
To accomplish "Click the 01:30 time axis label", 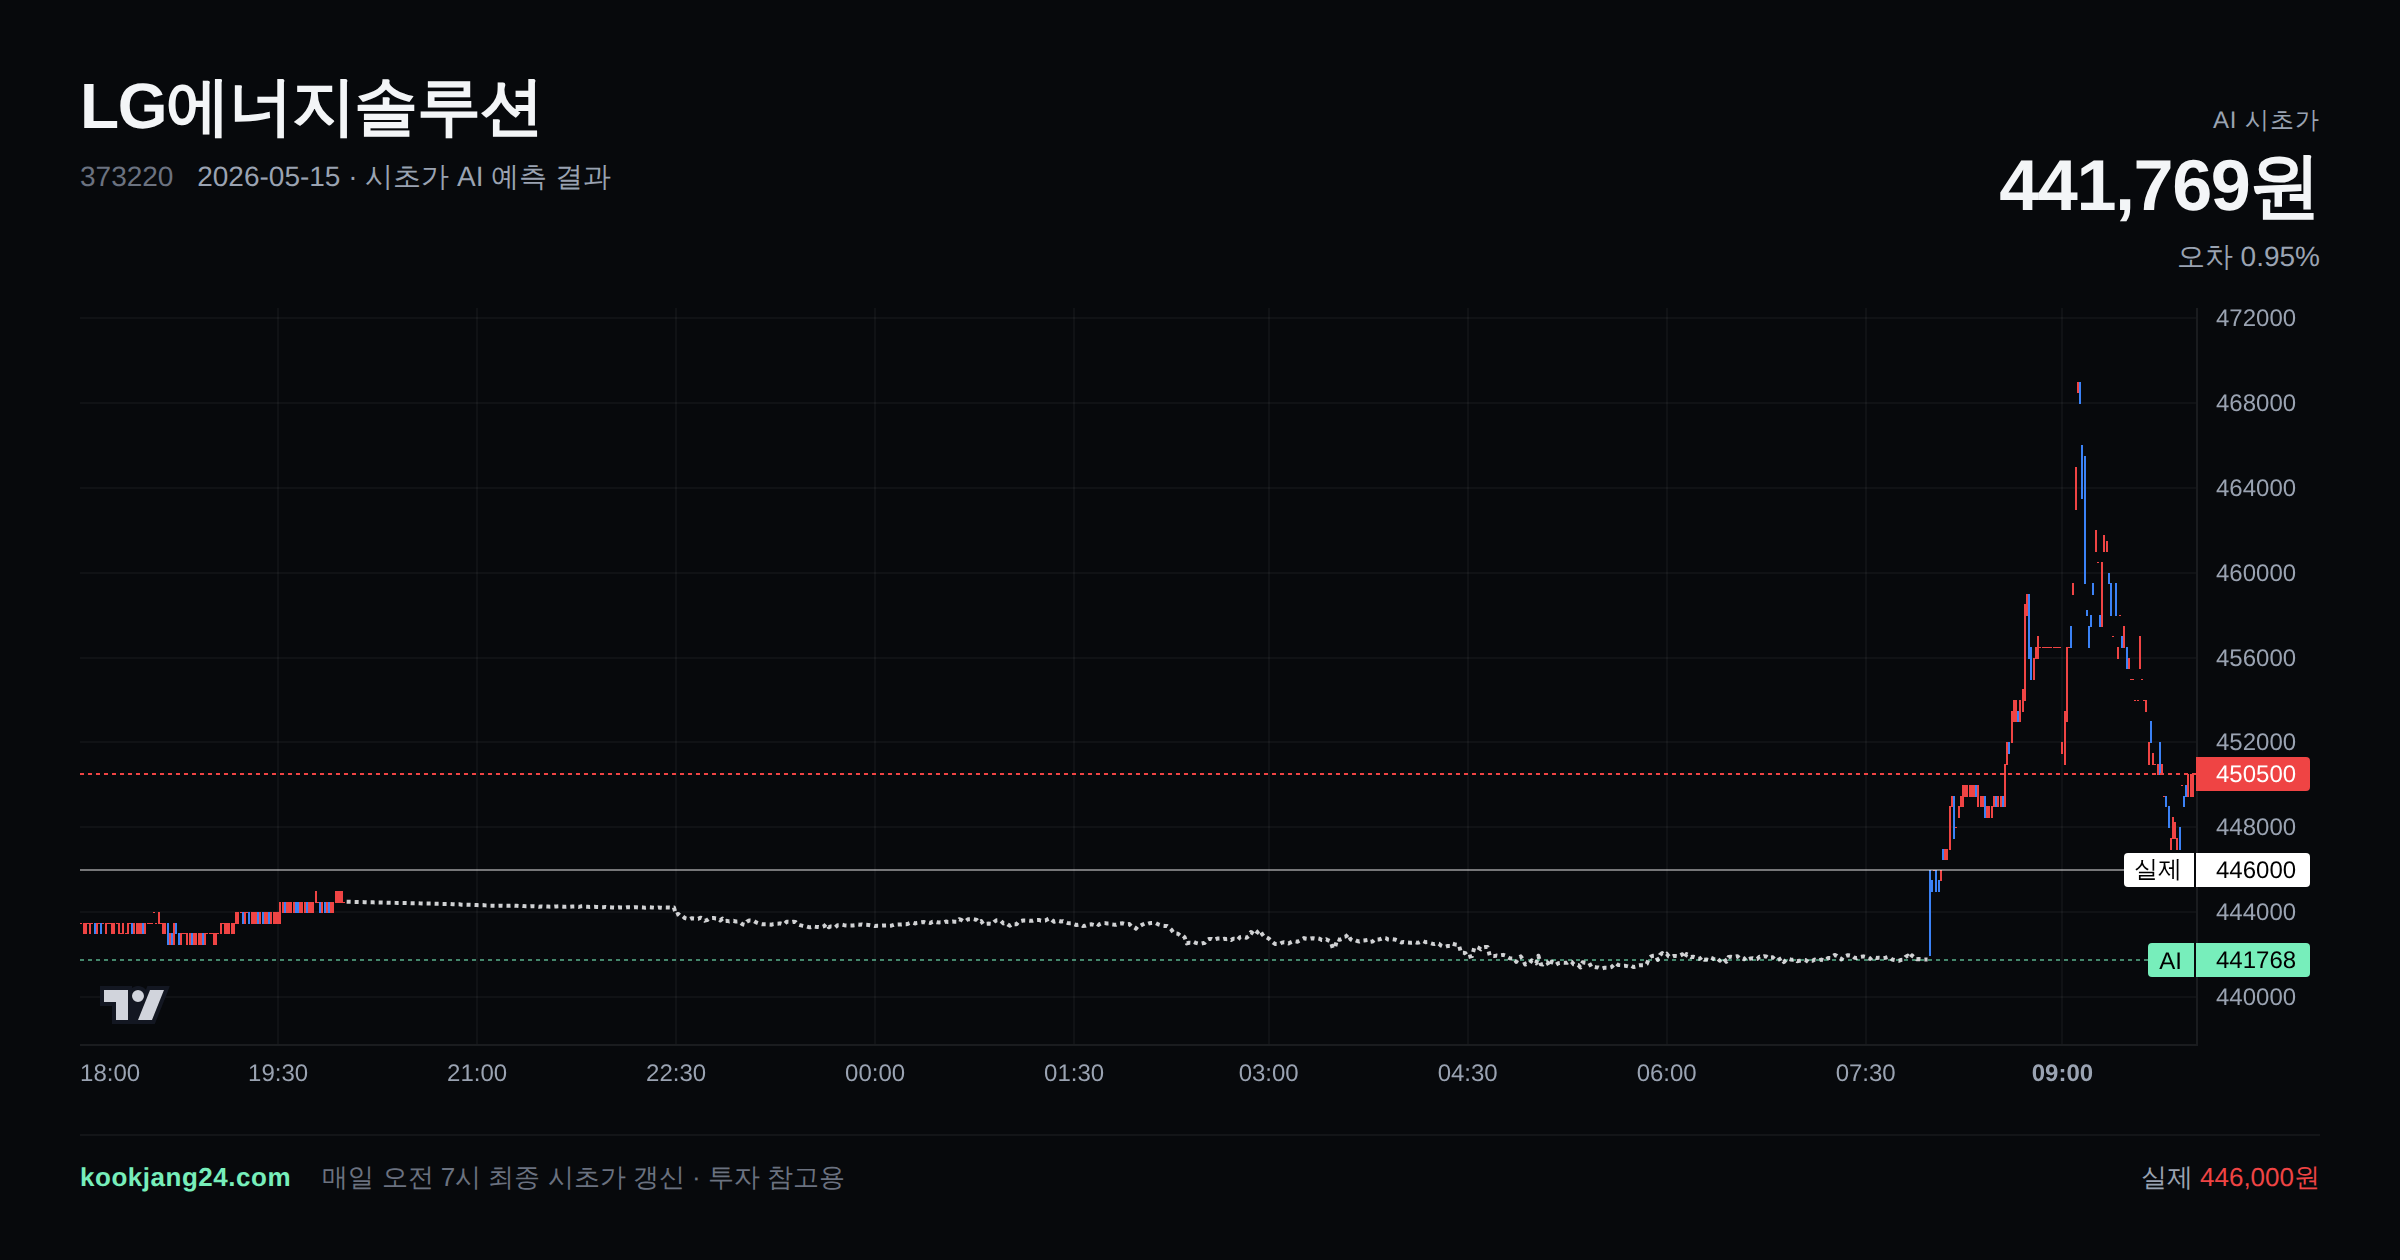I will (1074, 1073).
